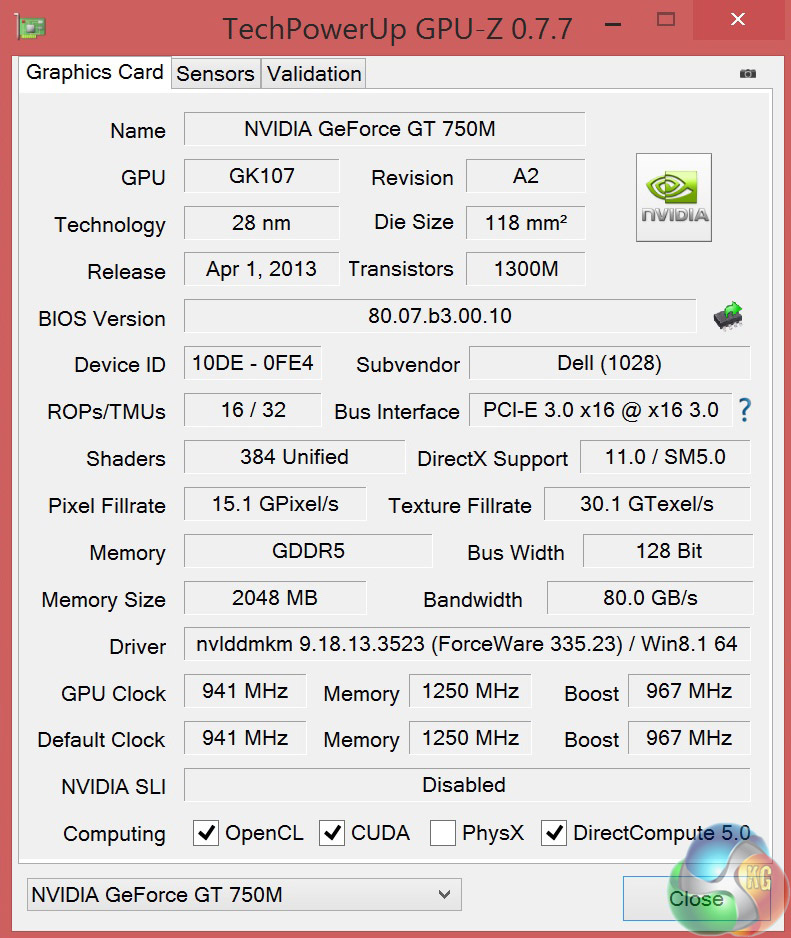The height and width of the screenshot is (938, 791).
Task: Open the GPU selection dropdown
Action: 244,895
